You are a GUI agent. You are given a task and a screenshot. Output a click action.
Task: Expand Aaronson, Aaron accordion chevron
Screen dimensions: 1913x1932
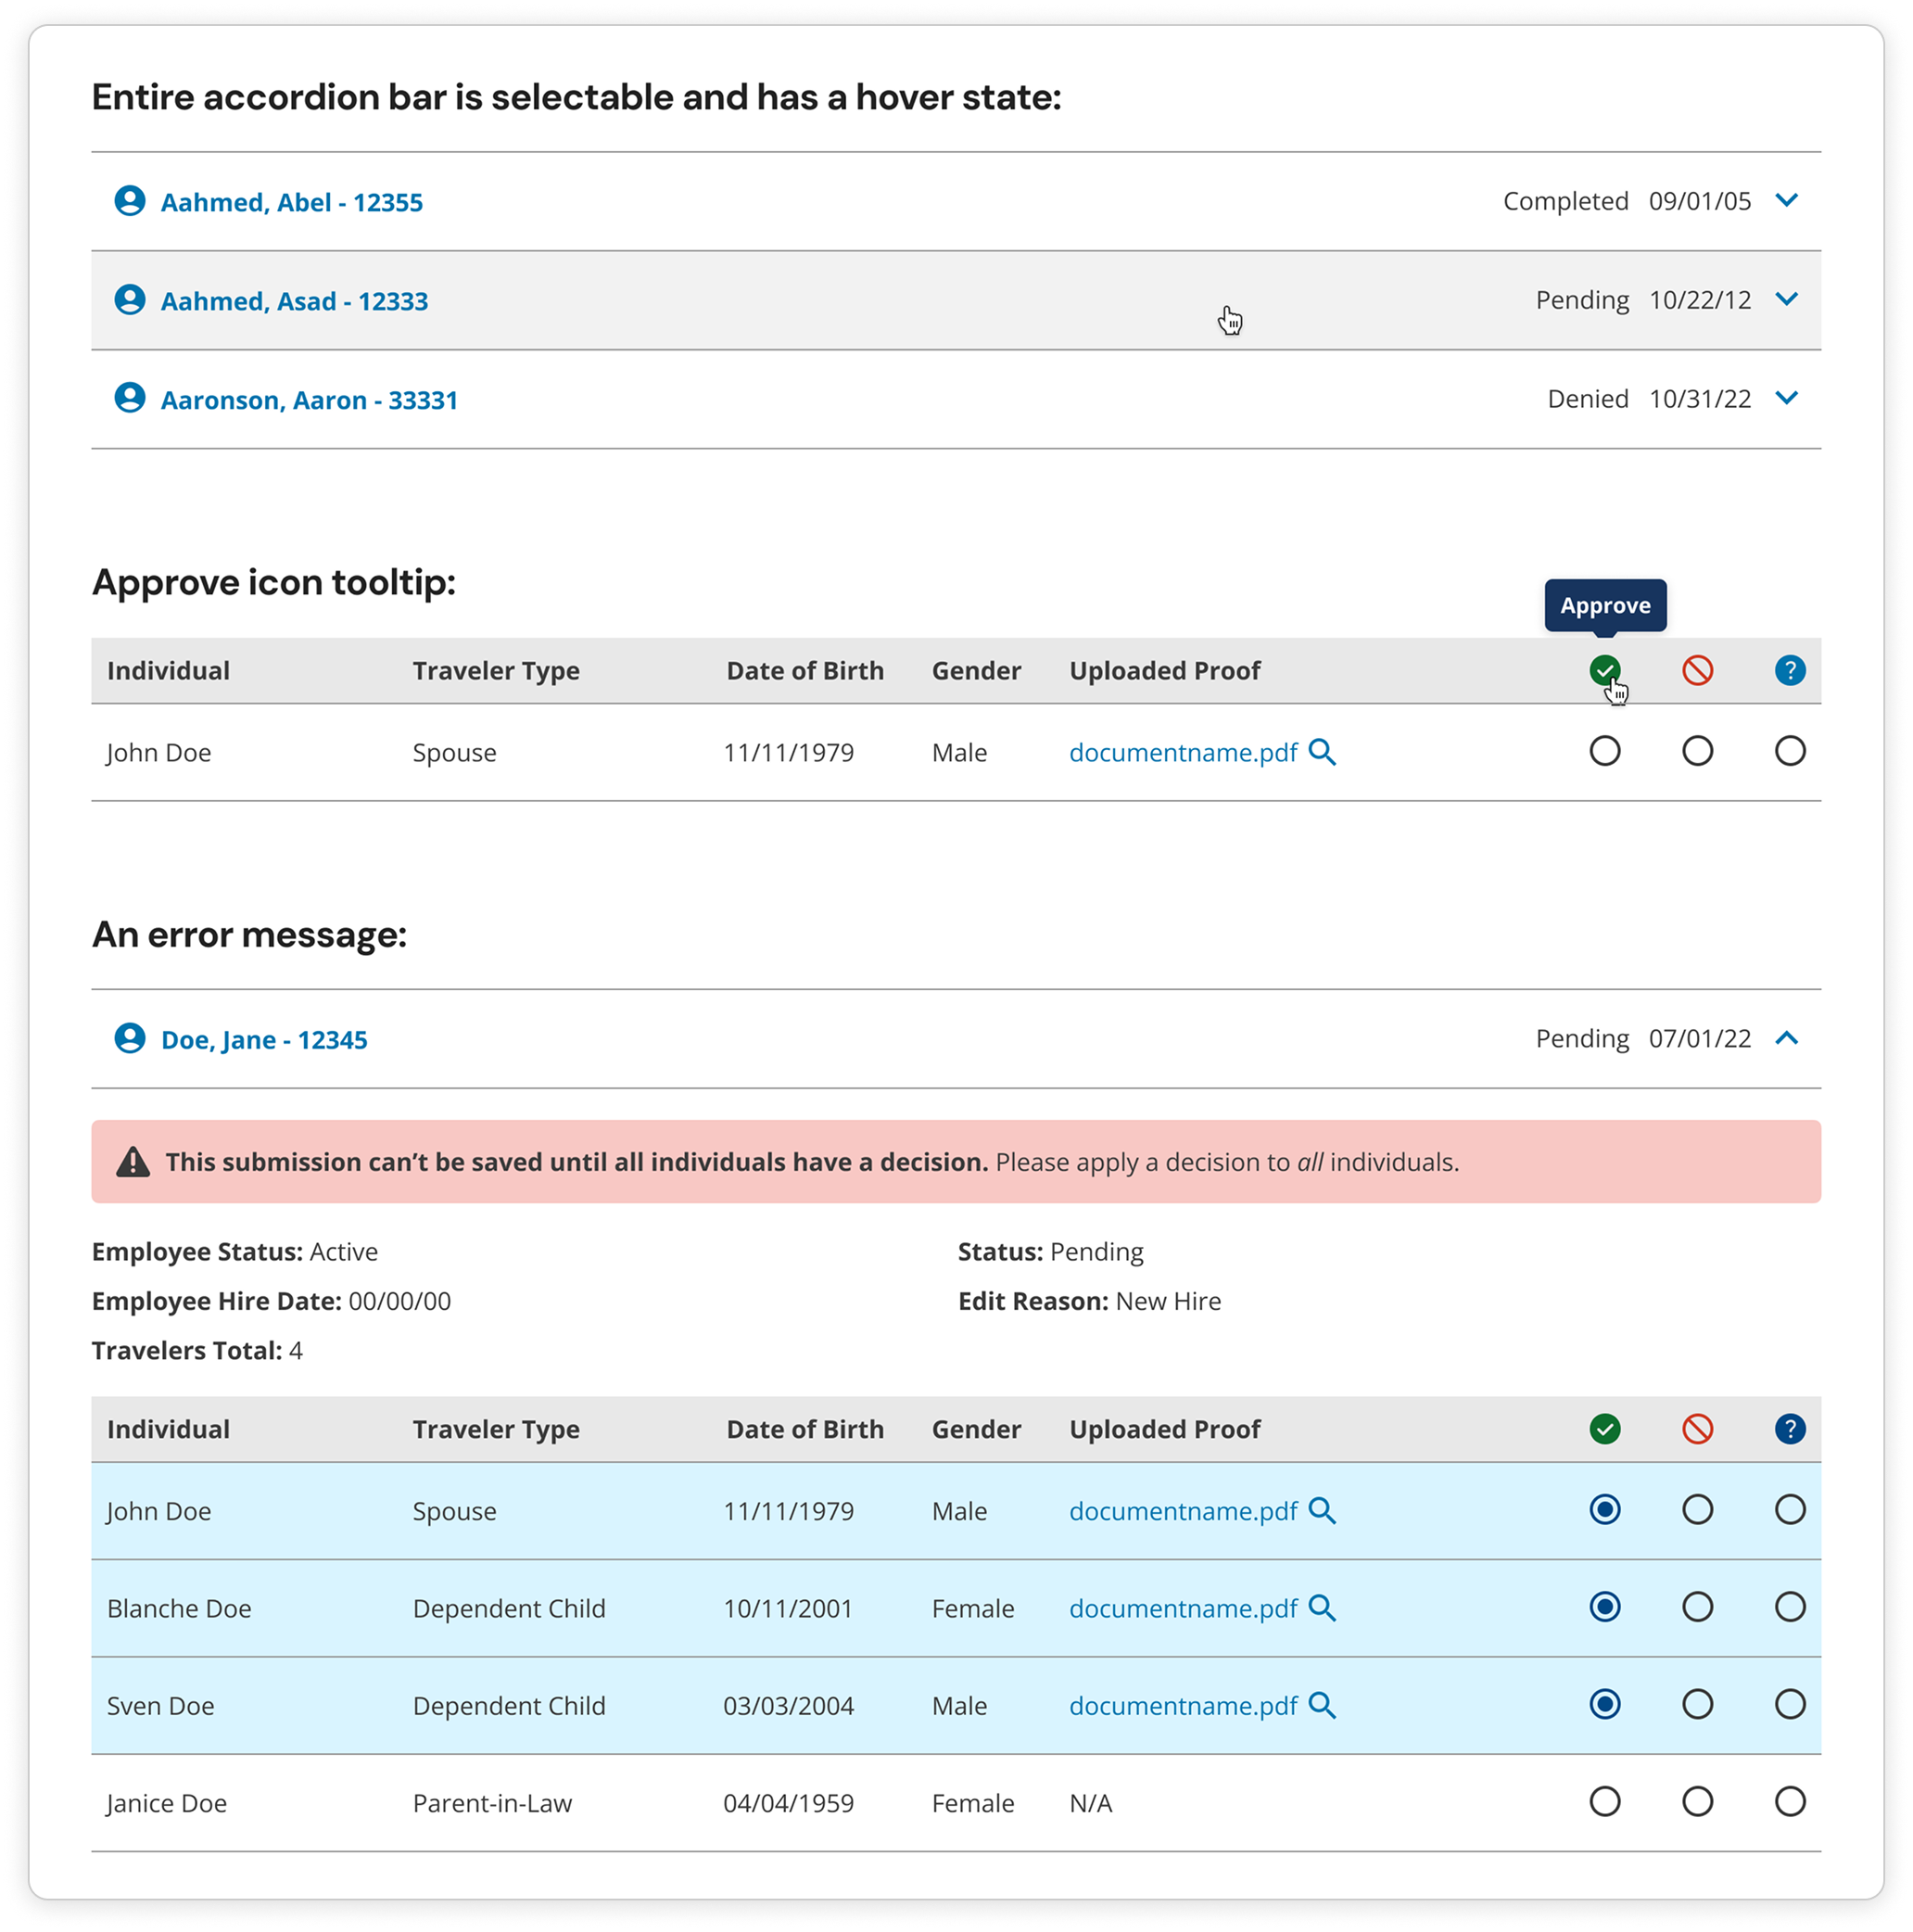point(1786,398)
